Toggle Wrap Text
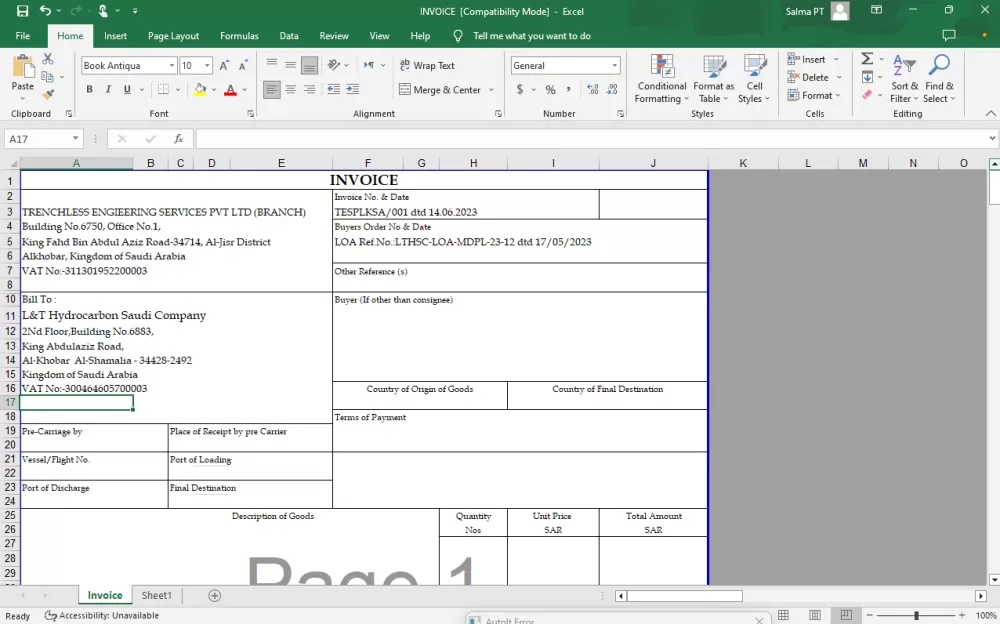This screenshot has height=624, width=1000. coord(427,65)
